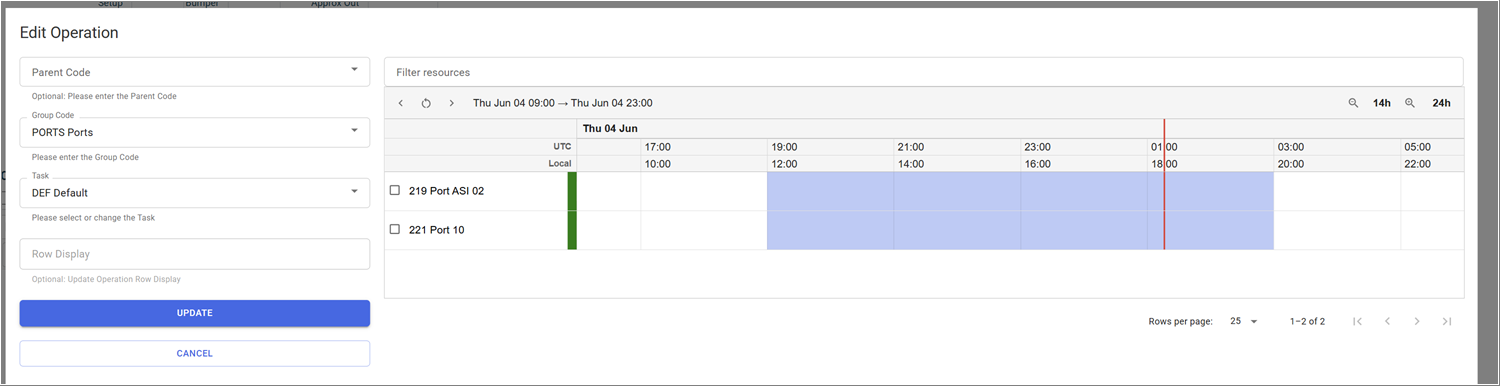Jump to first page of resources
1500x386 pixels.
click(x=1357, y=321)
